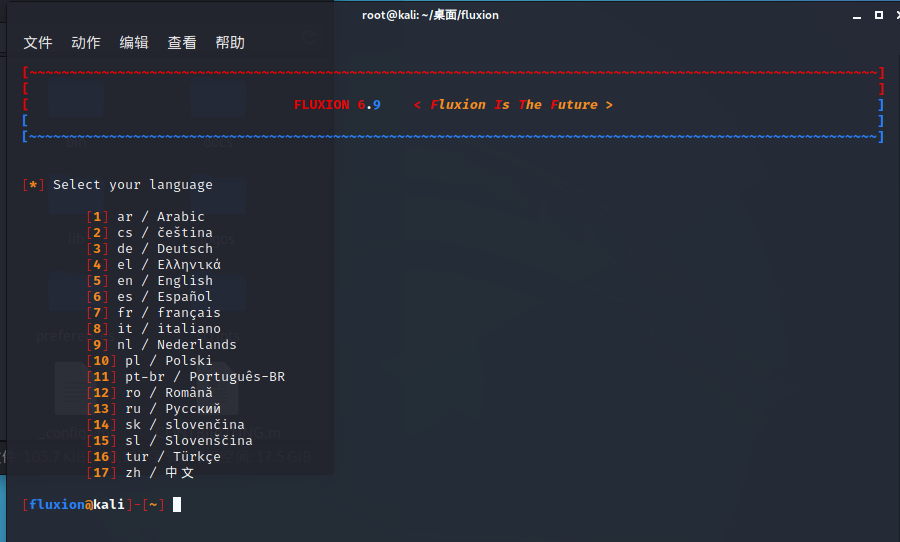Click option 9 'nl / Nederlands'

pyautogui.click(x=161, y=344)
